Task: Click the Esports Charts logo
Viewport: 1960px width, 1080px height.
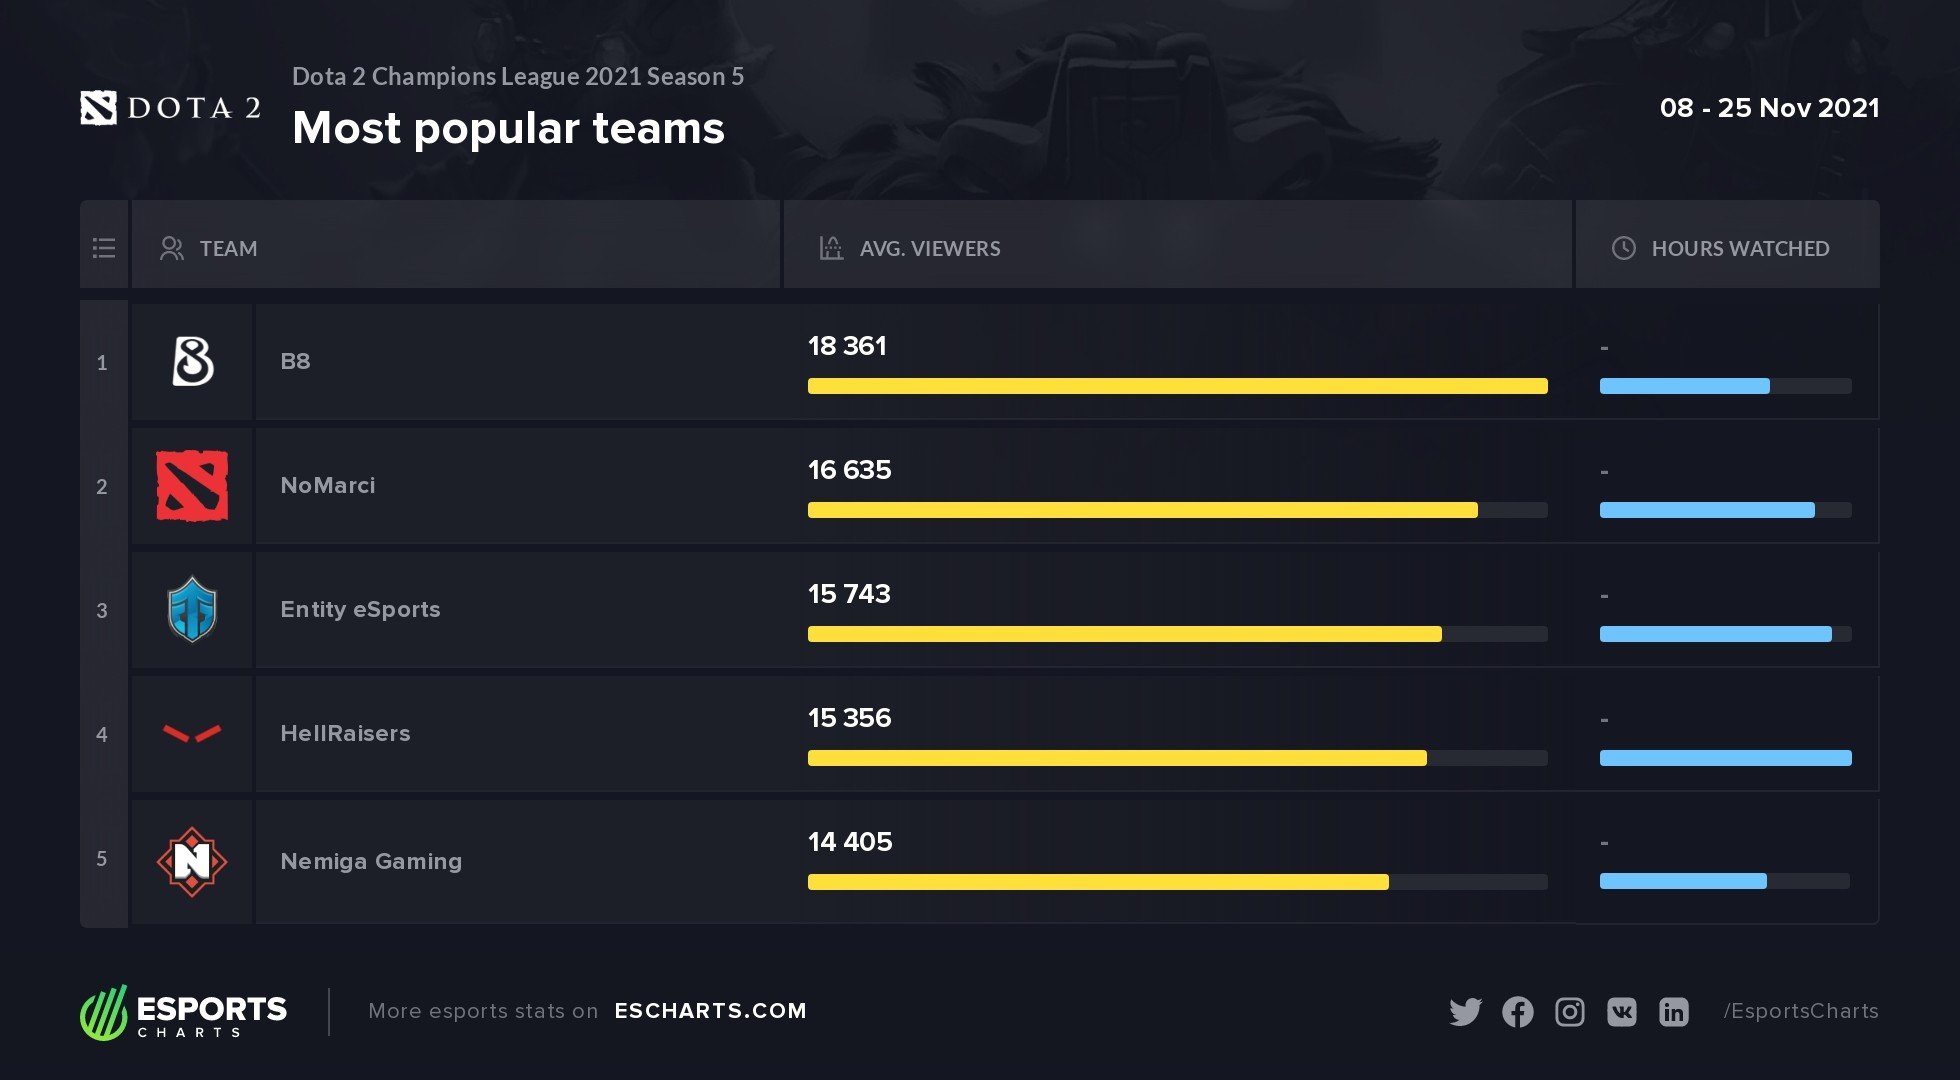Action: click(184, 1013)
